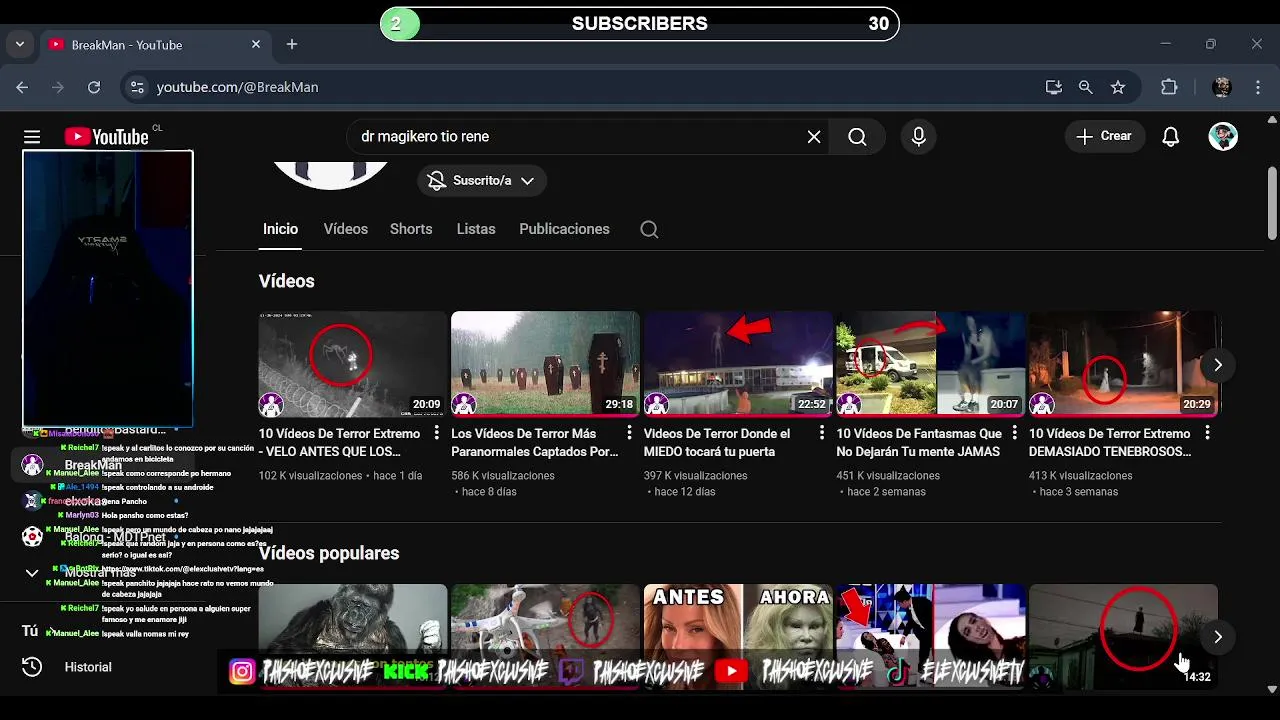Play the 20:29 video thumbnail
Viewport: 1280px width, 720px height.
[x=1123, y=364]
